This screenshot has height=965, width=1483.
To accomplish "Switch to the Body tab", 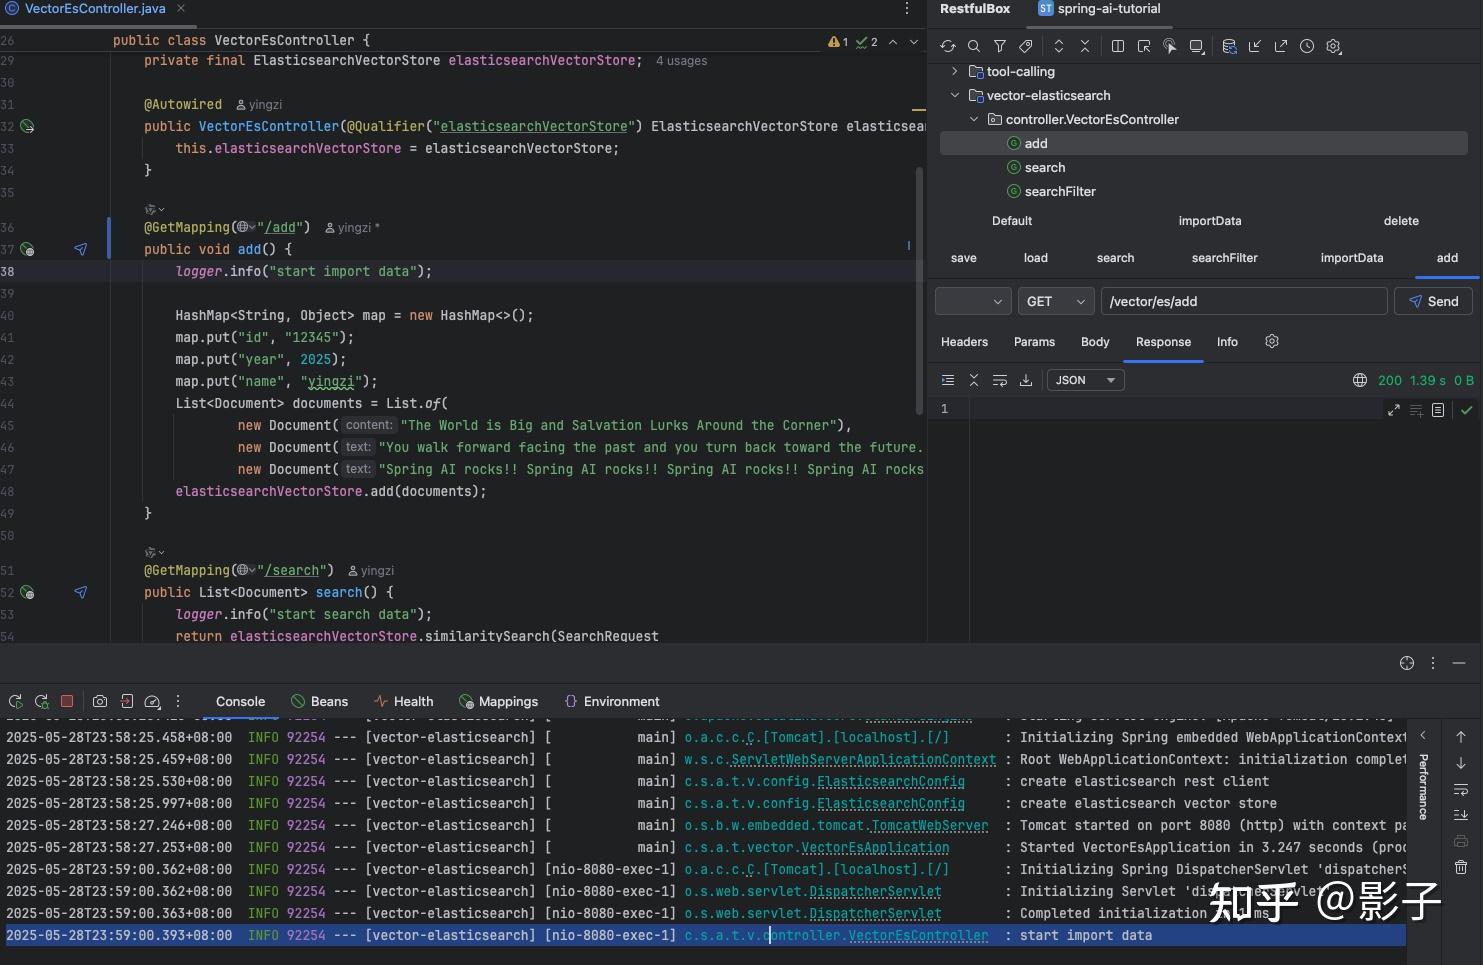I will (1095, 342).
